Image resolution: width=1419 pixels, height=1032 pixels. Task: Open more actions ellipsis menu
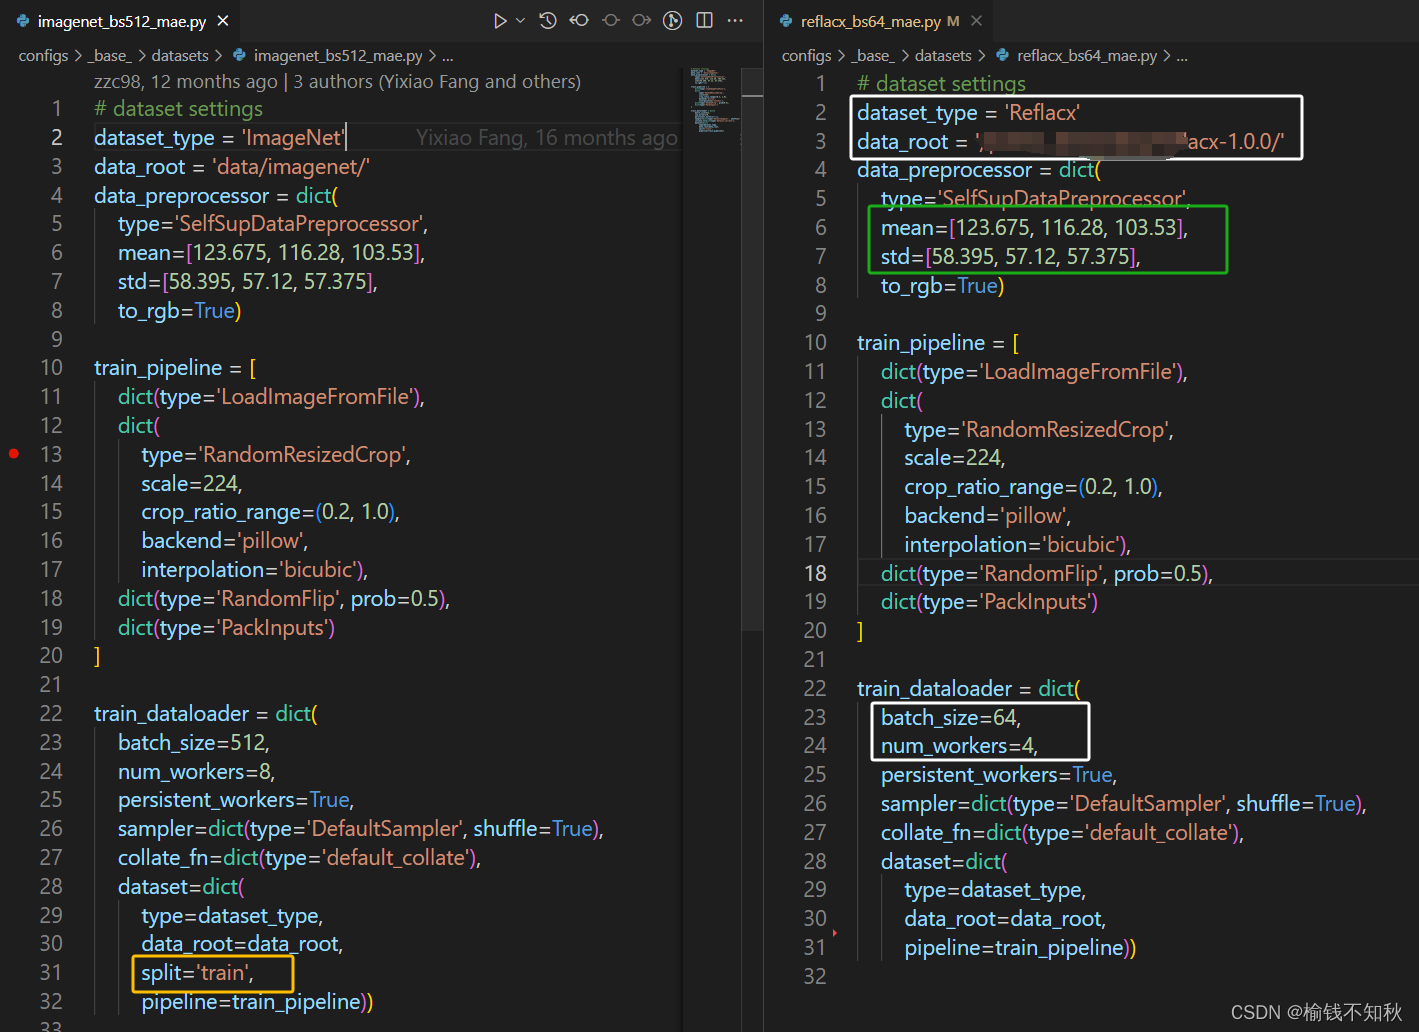coord(735,21)
